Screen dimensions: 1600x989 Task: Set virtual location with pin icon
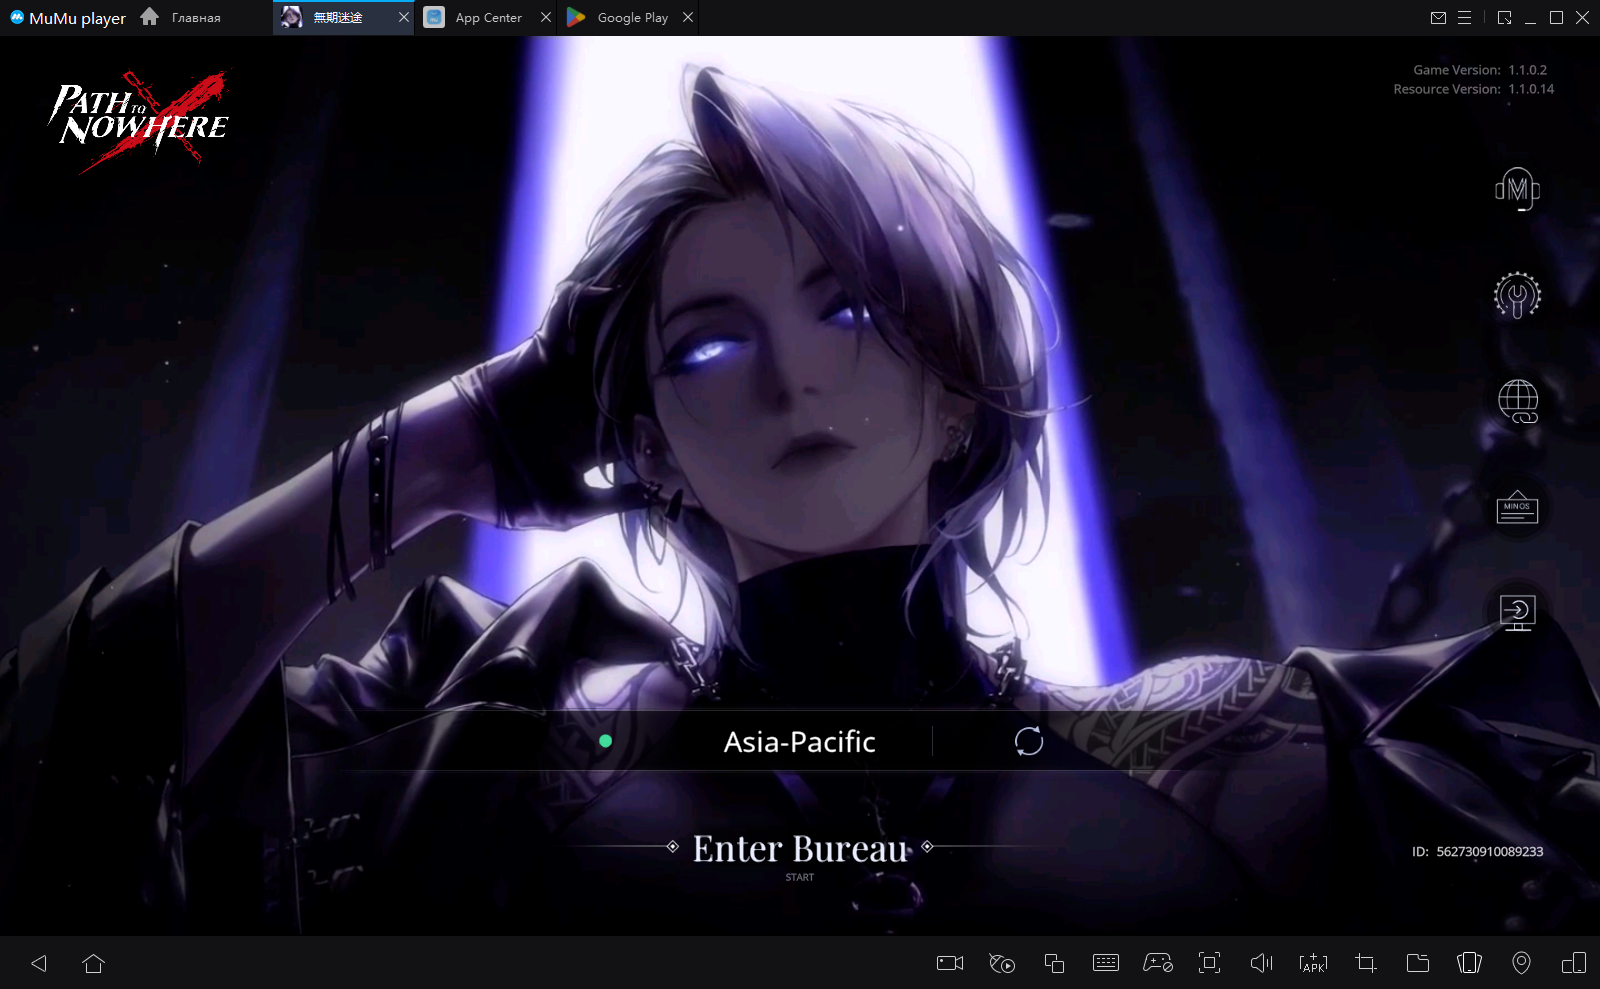(1521, 963)
